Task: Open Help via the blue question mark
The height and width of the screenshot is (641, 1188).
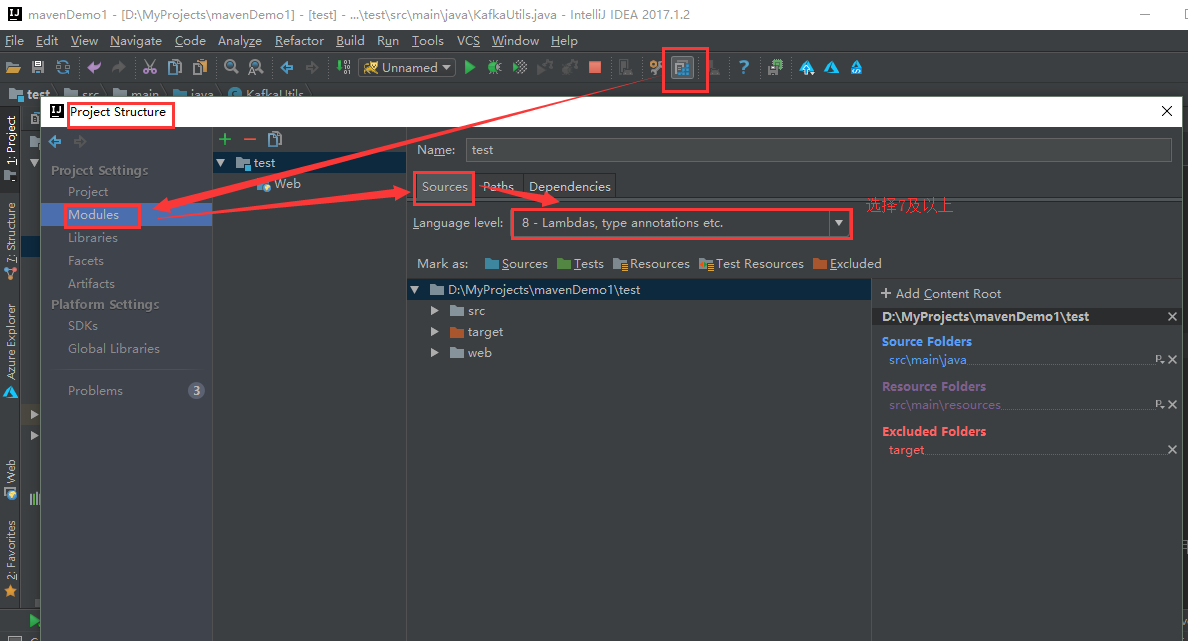Action: click(744, 67)
